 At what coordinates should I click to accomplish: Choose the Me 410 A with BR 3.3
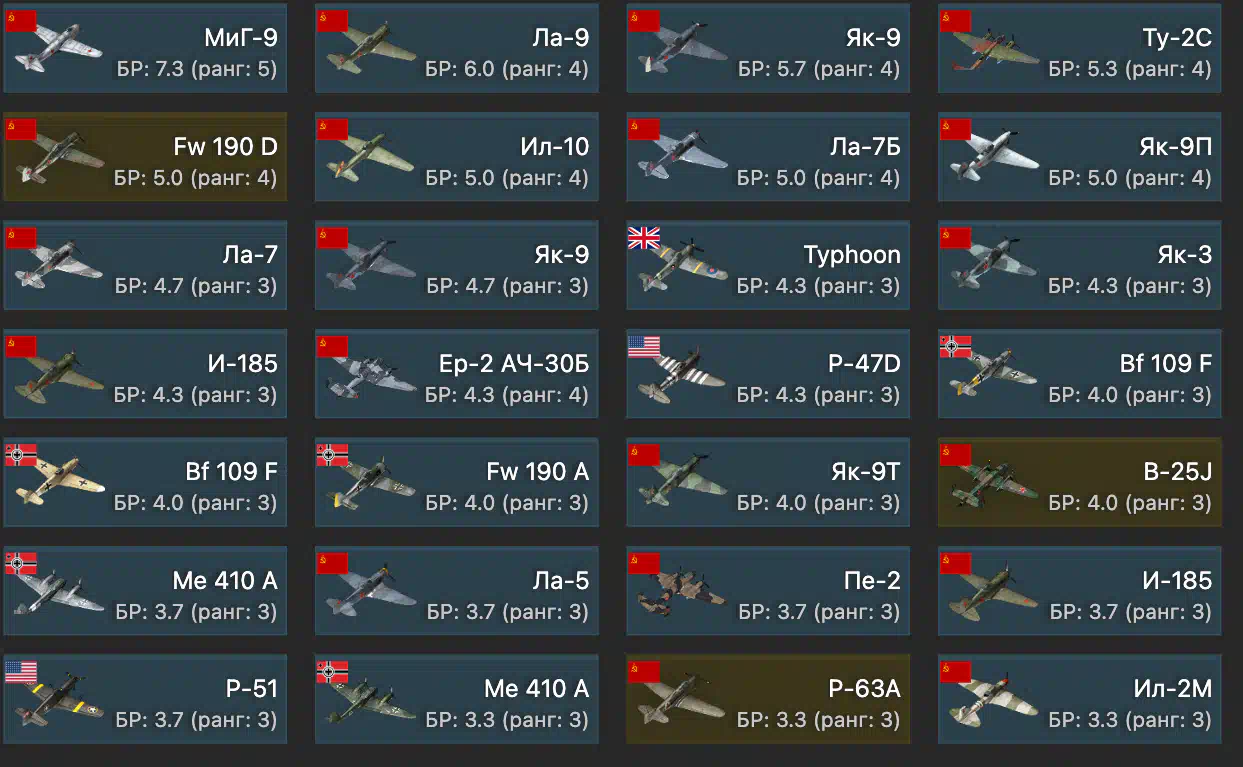pyautogui.click(x=457, y=699)
